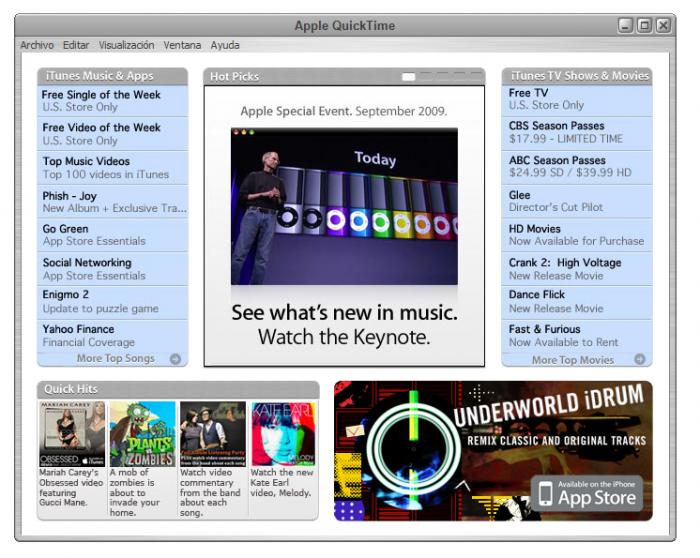Click Watch the Keynote text

(344, 337)
